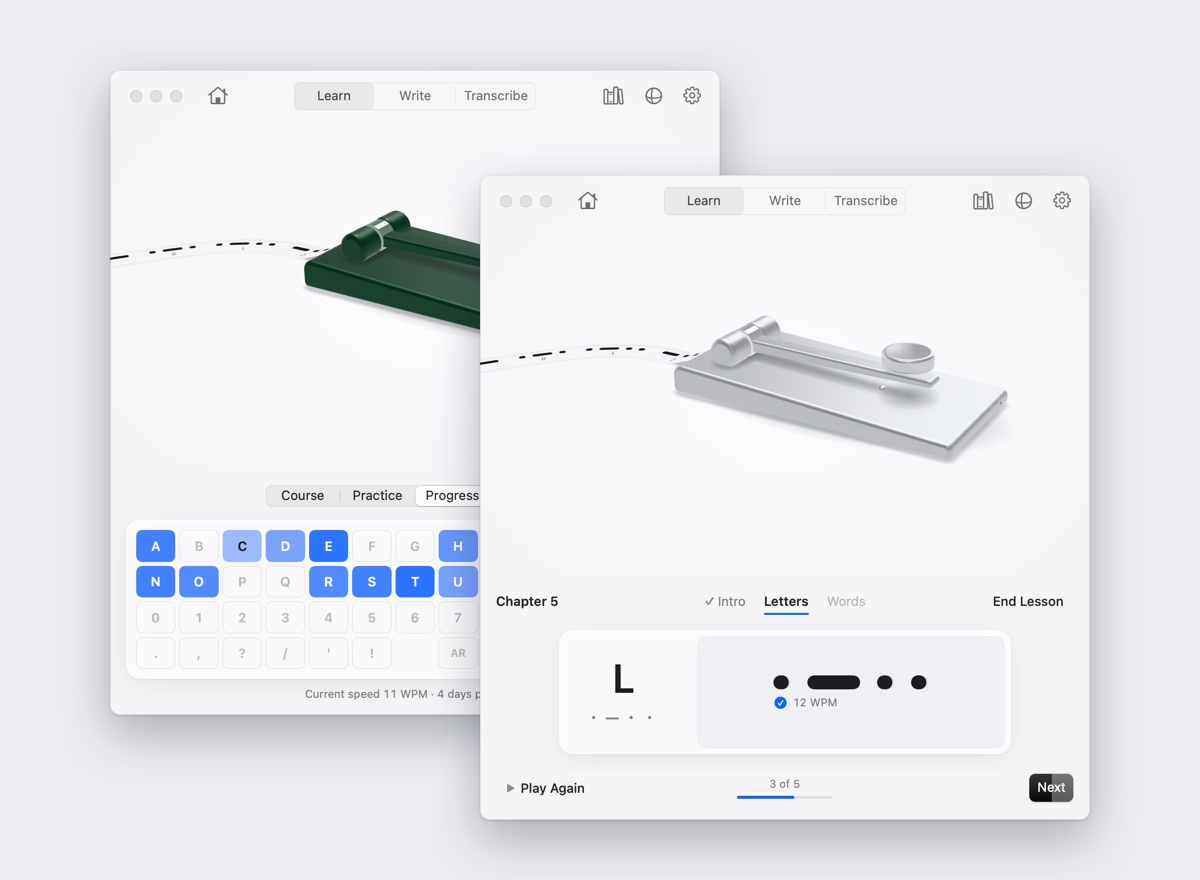Switch to Write tab in front window
The width and height of the screenshot is (1200, 880).
[x=784, y=200]
